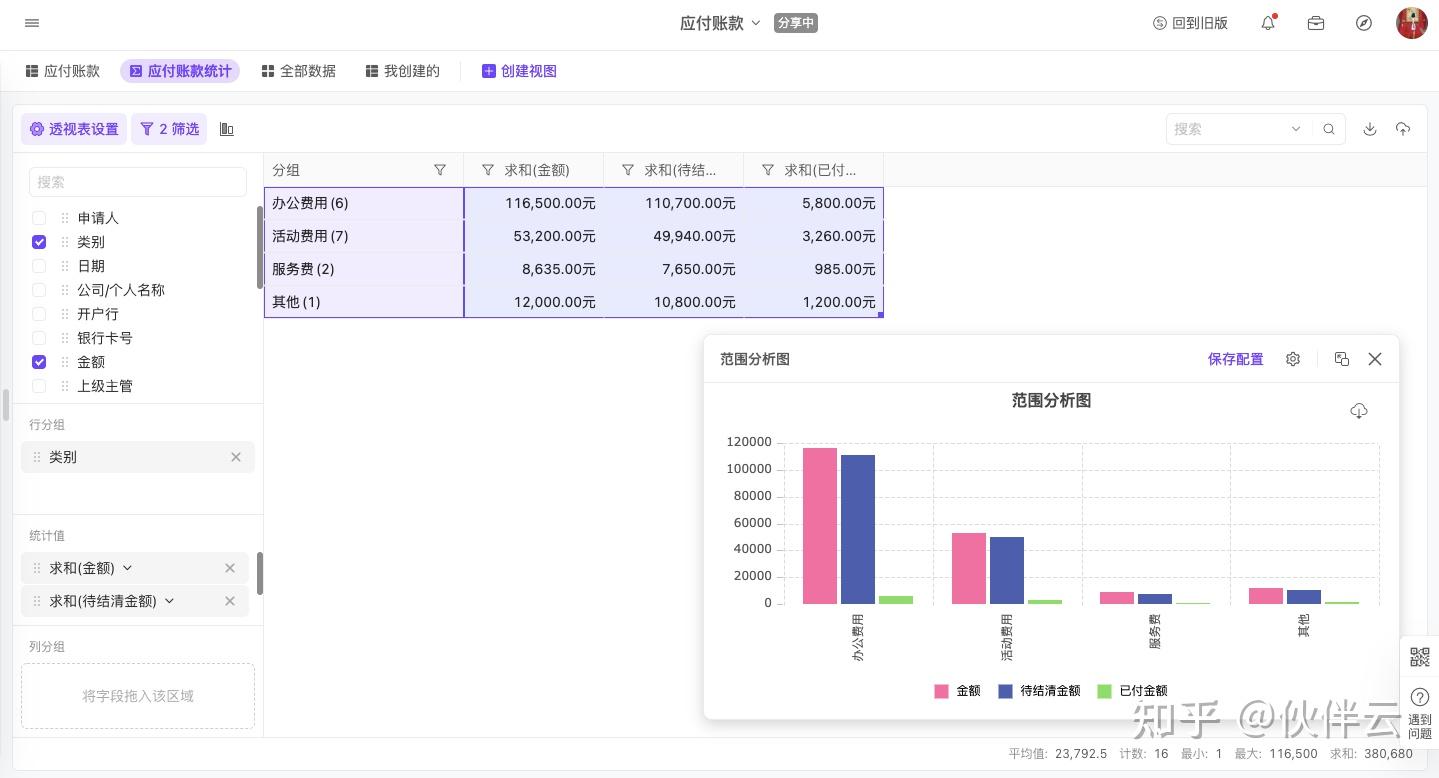Switch to the 全部数据 view tab

coord(298,71)
